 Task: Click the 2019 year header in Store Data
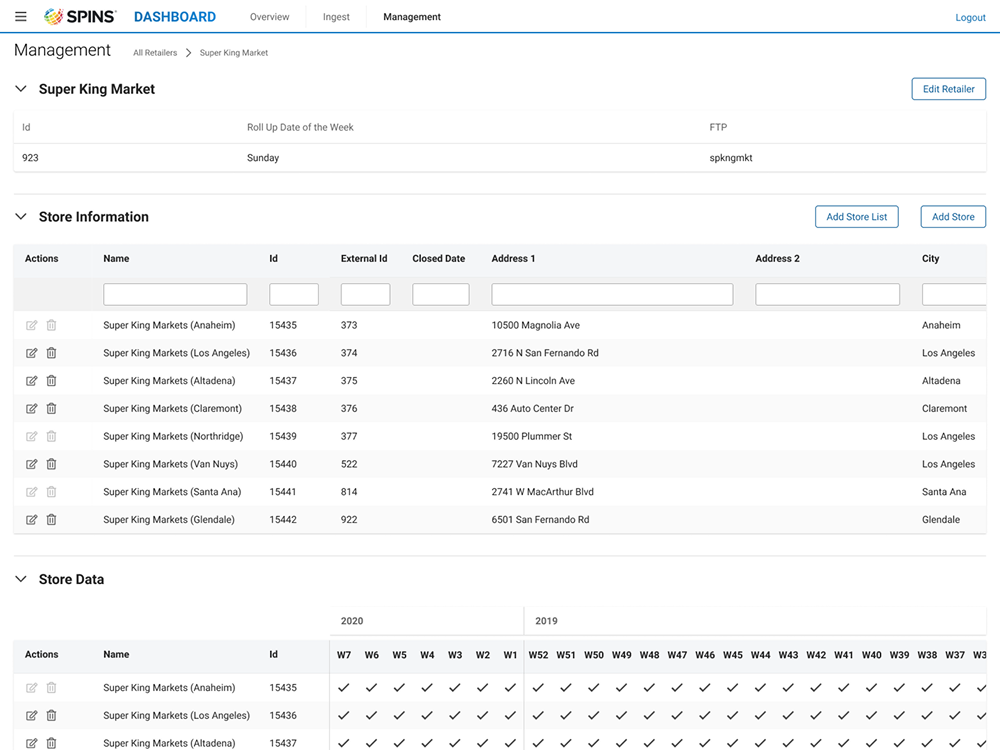tap(546, 621)
